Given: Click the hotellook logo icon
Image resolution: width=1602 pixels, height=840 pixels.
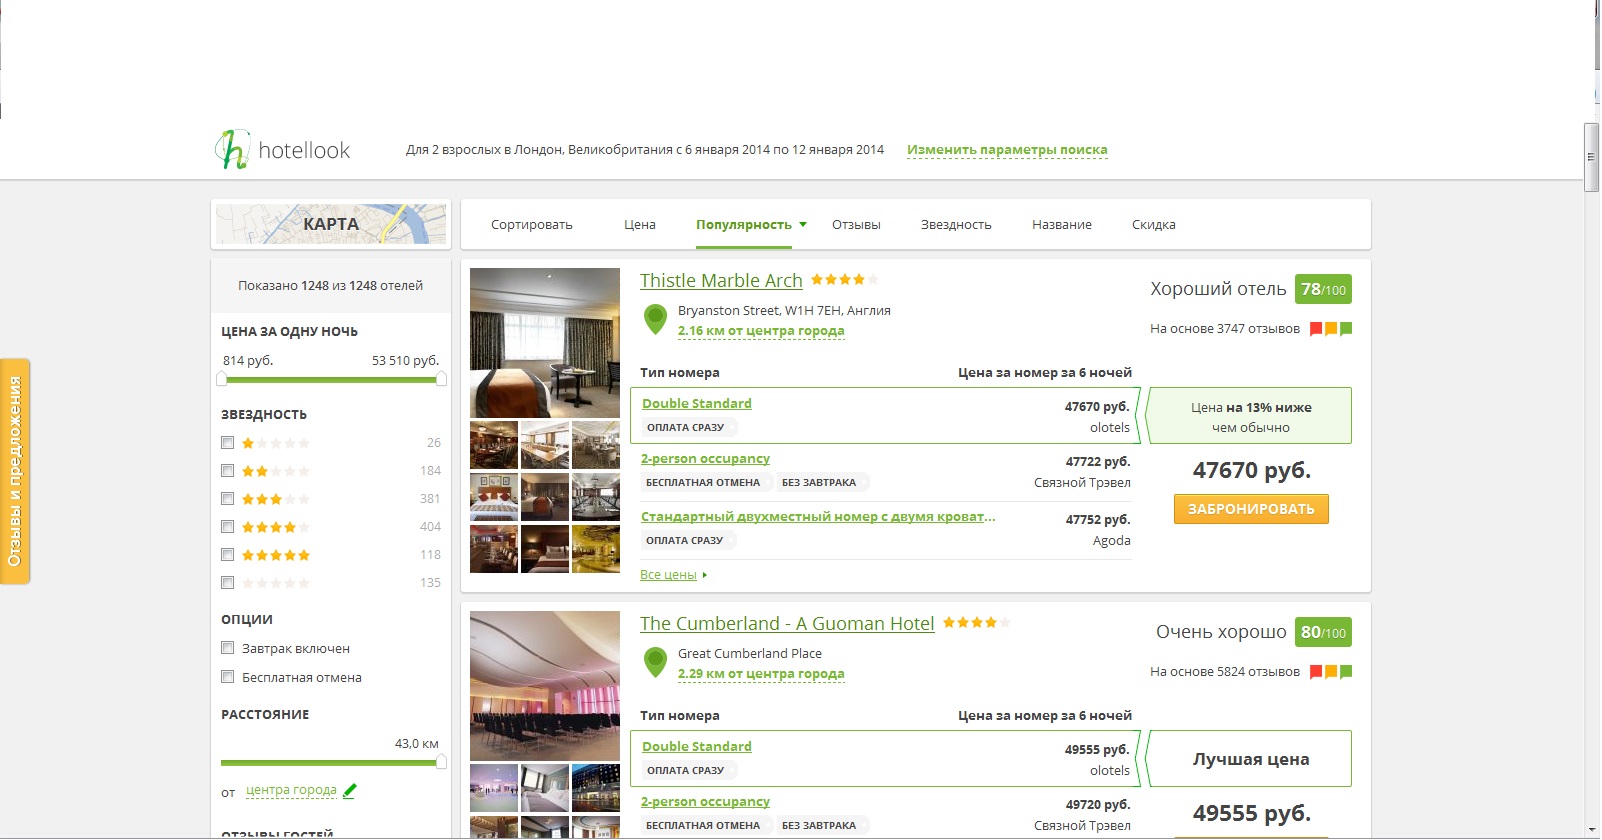Looking at the screenshot, I should coord(232,149).
